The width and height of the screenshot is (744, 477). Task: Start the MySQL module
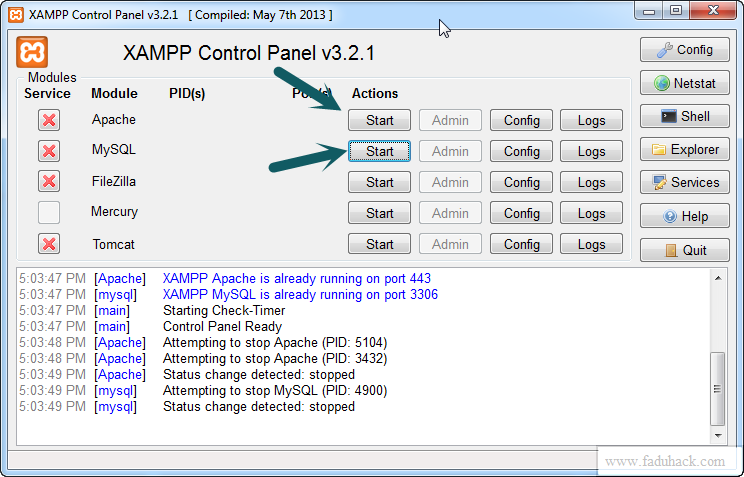pyautogui.click(x=379, y=151)
